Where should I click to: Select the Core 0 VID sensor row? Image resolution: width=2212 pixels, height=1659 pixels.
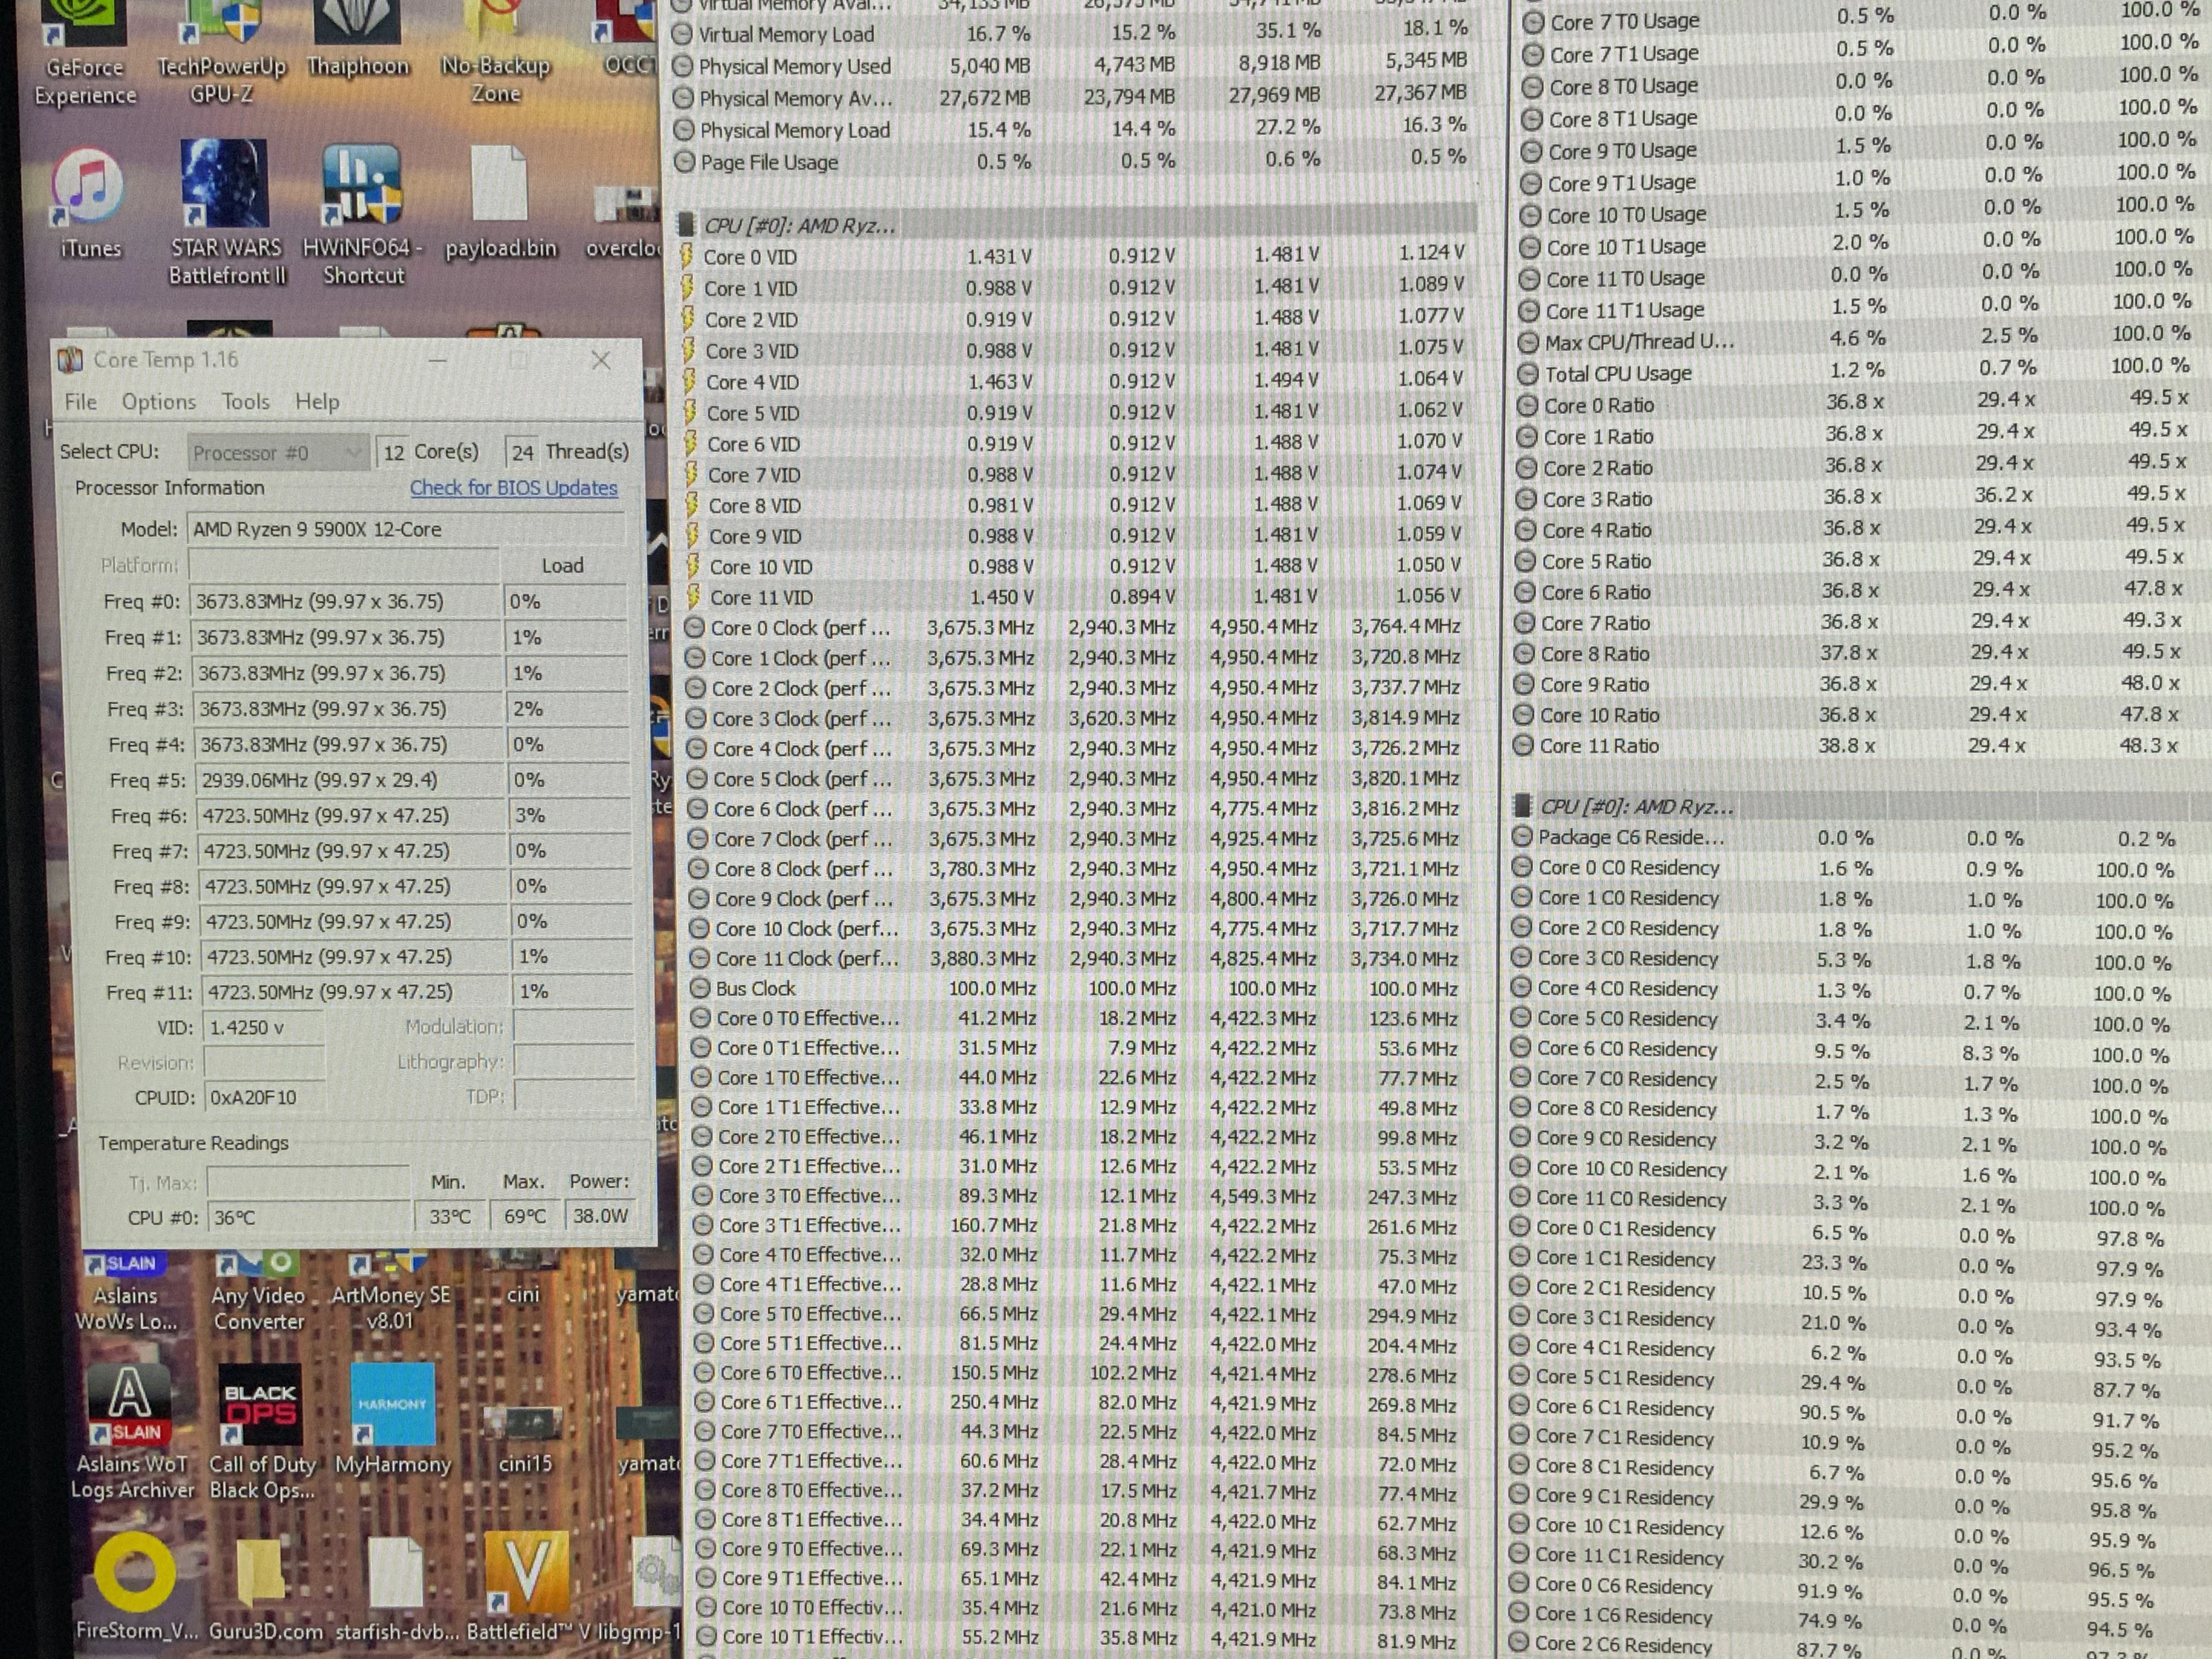[1076, 256]
